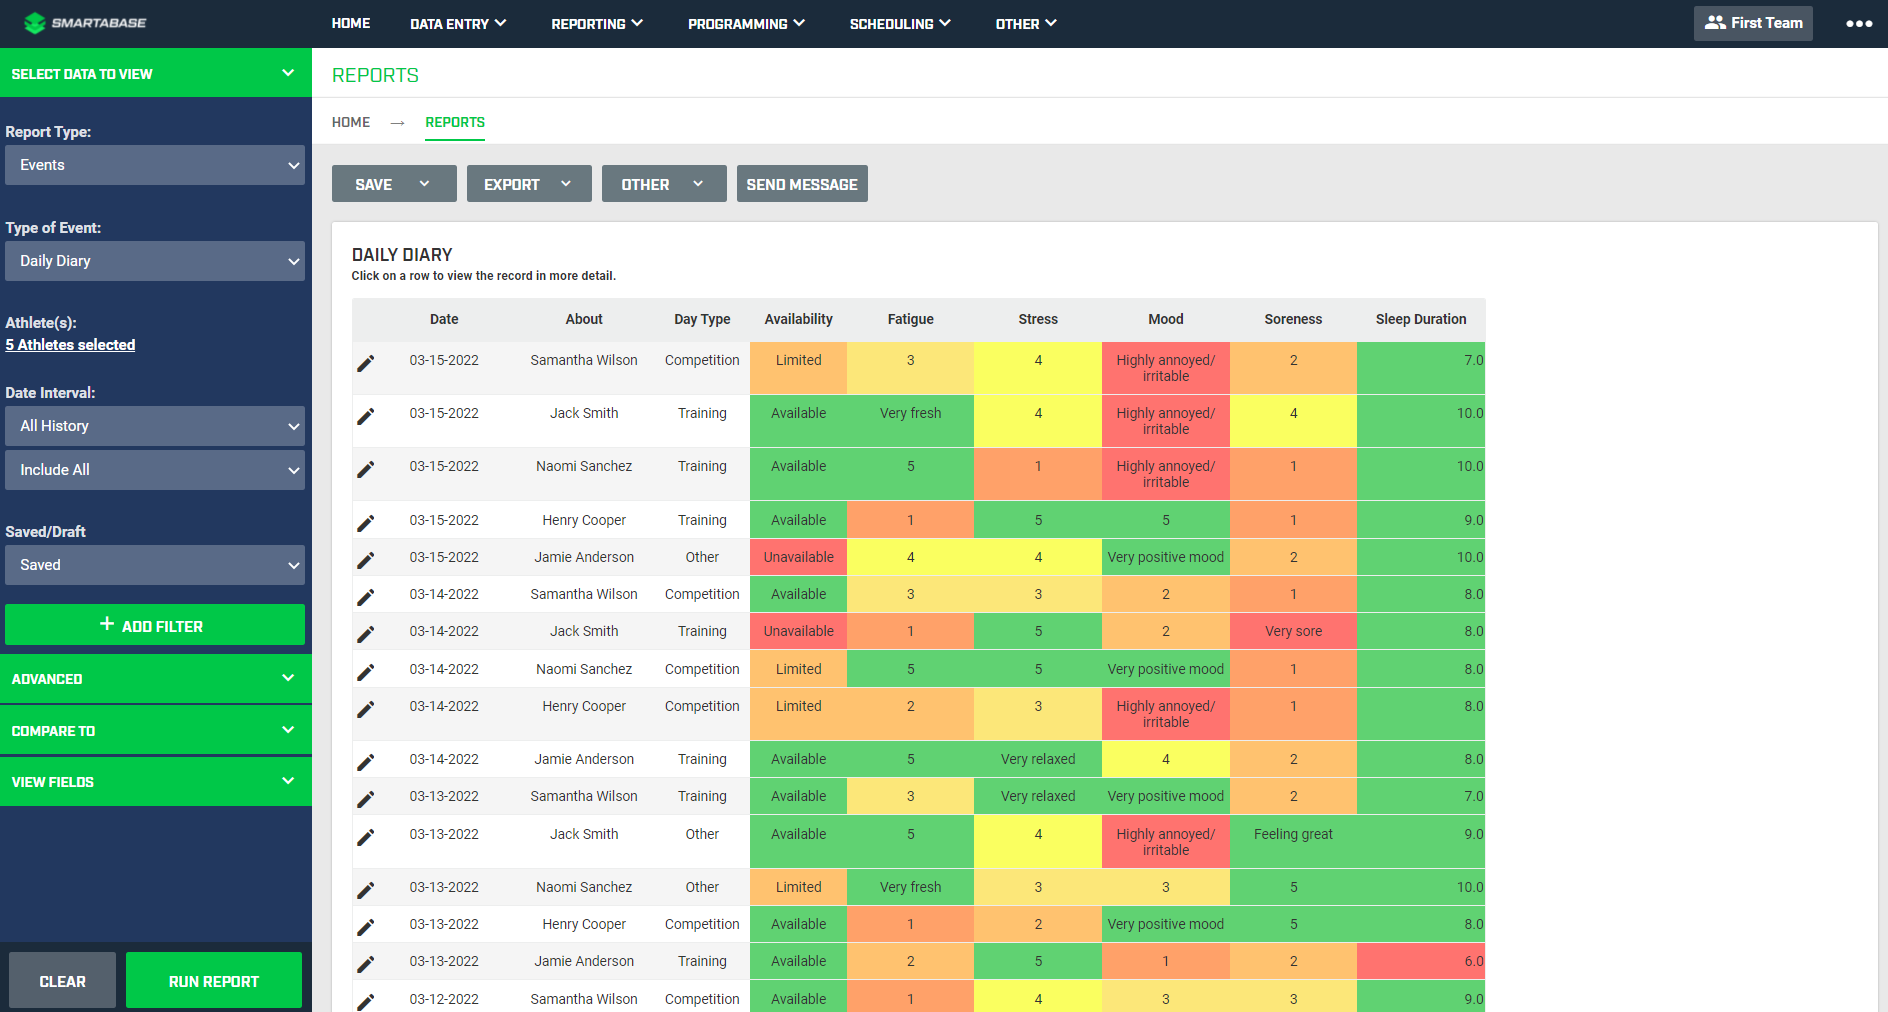Select the Reports breadcrumb tab

[x=455, y=122]
